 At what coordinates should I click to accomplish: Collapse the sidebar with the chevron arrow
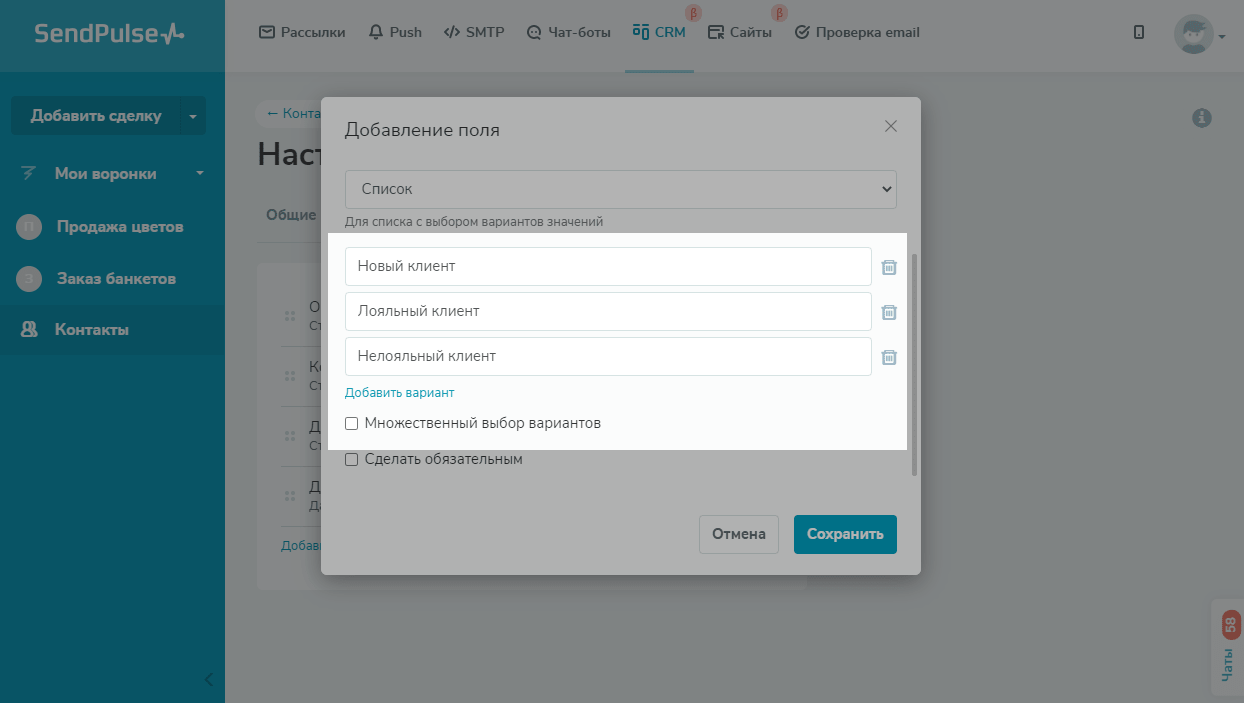coord(209,679)
